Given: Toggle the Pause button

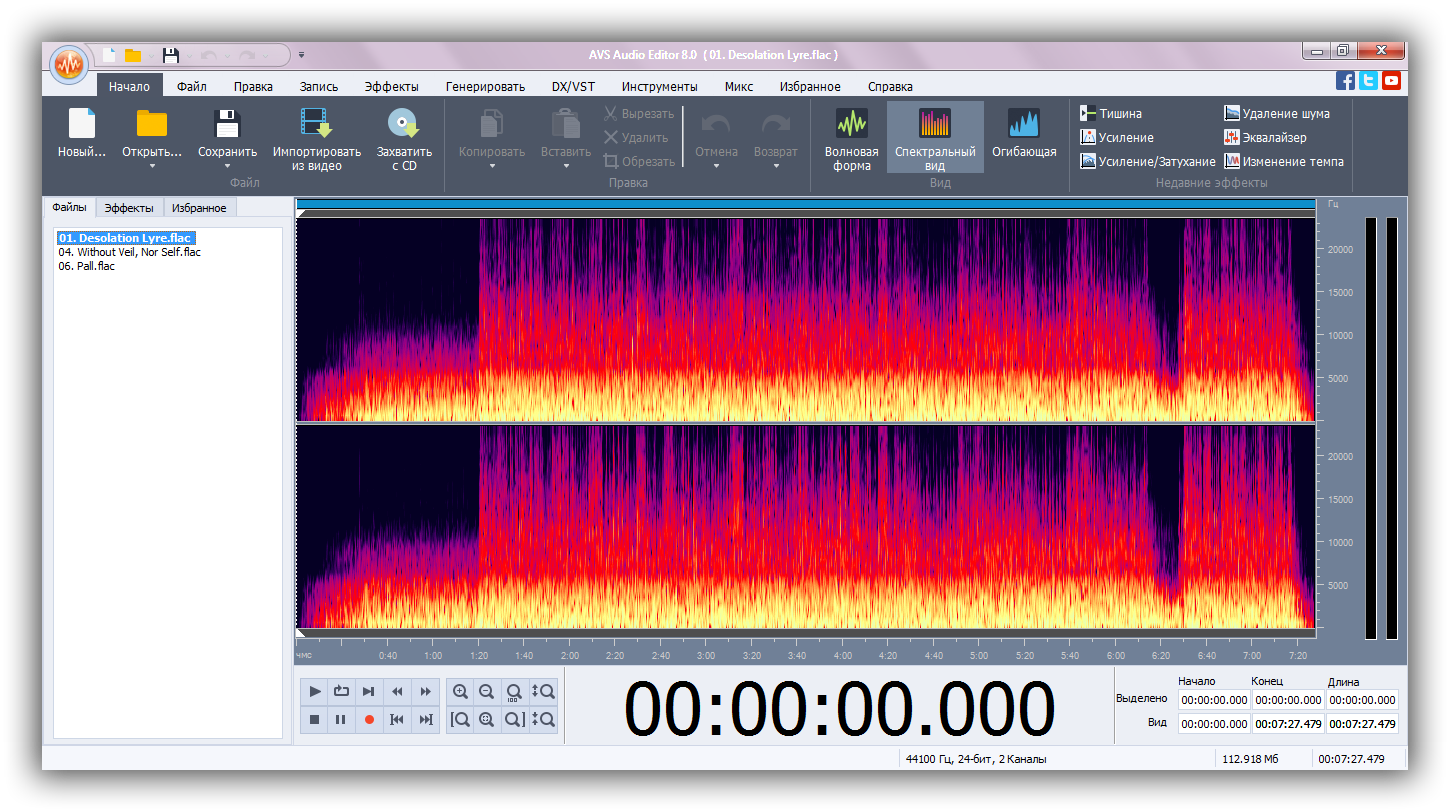Looking at the screenshot, I should [342, 719].
